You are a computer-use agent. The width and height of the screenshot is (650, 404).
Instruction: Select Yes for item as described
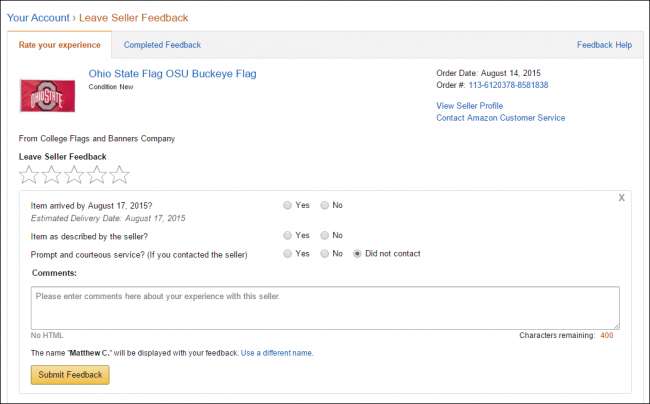click(x=288, y=235)
